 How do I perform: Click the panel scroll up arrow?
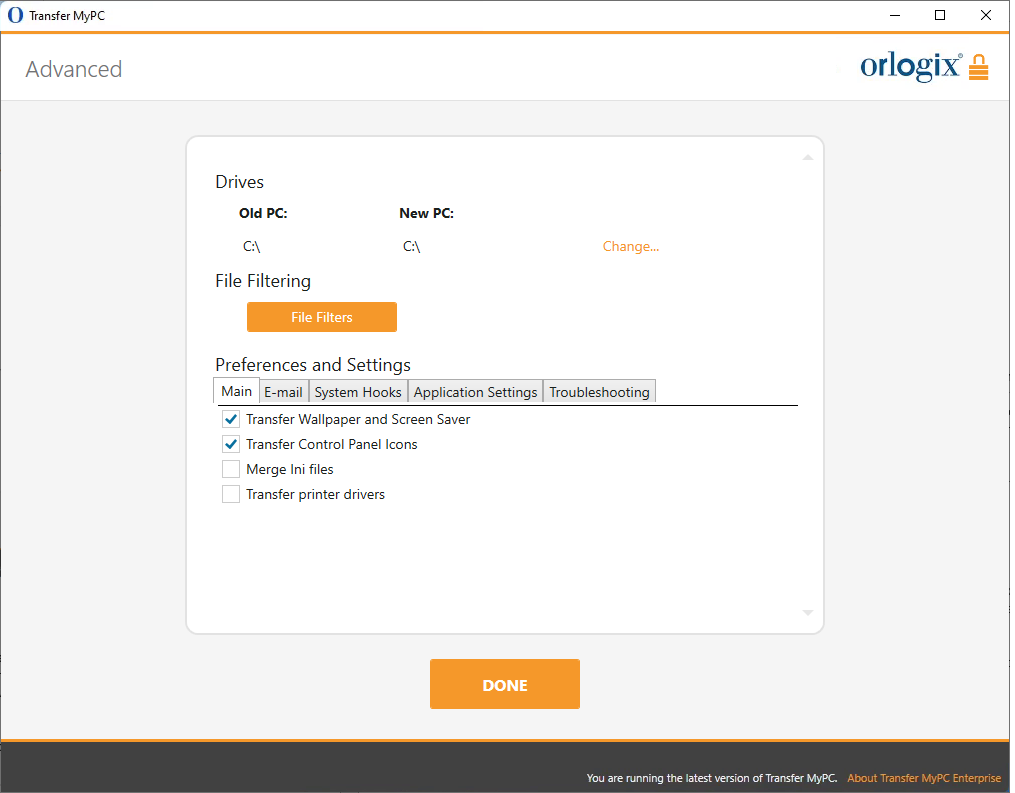[808, 157]
